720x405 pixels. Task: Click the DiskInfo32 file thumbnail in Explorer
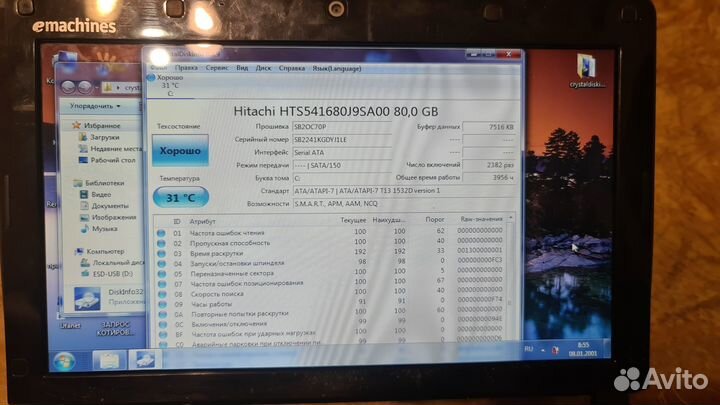[87, 298]
